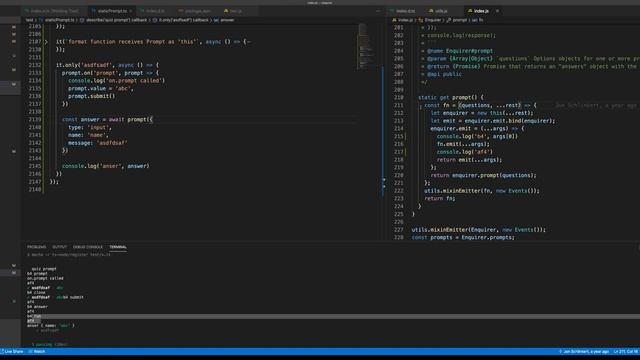
Task: Click 'on.prompt called' line in terminal output
Action: point(45,278)
